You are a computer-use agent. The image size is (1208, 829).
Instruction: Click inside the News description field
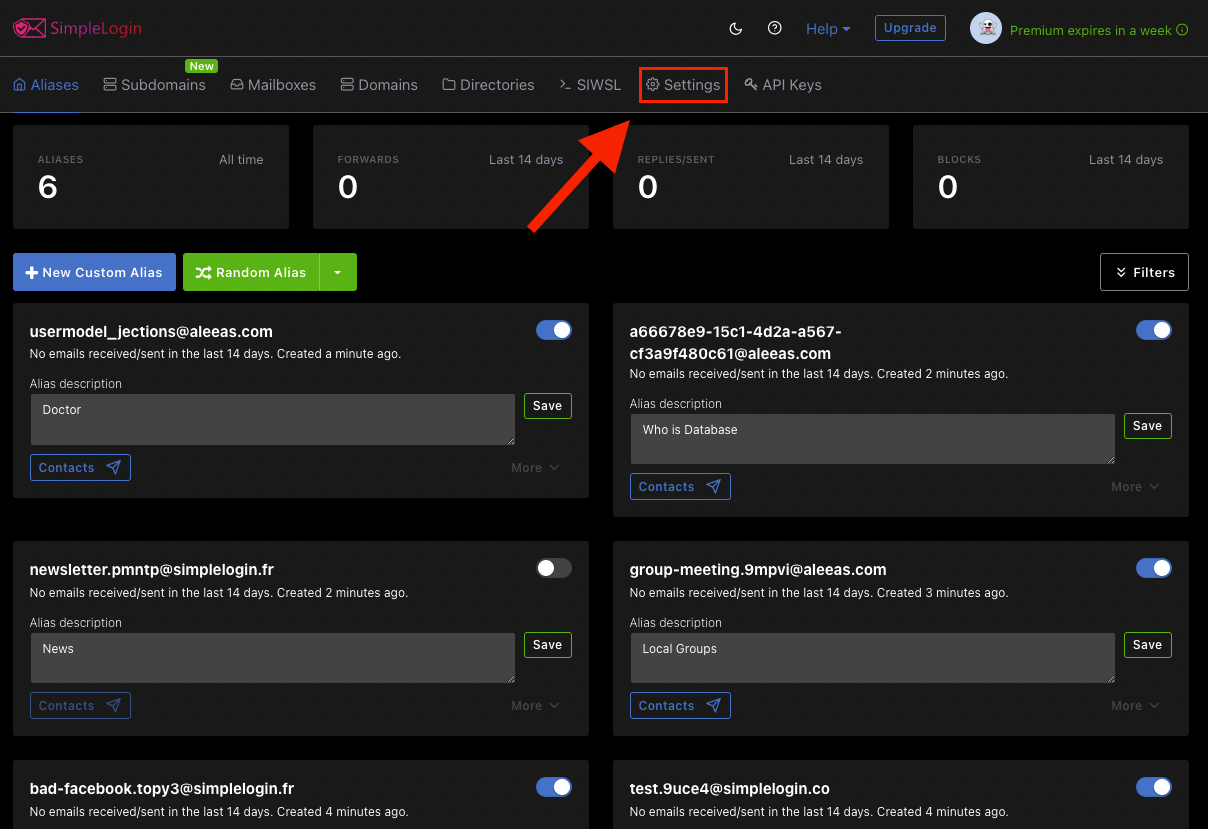(x=272, y=657)
